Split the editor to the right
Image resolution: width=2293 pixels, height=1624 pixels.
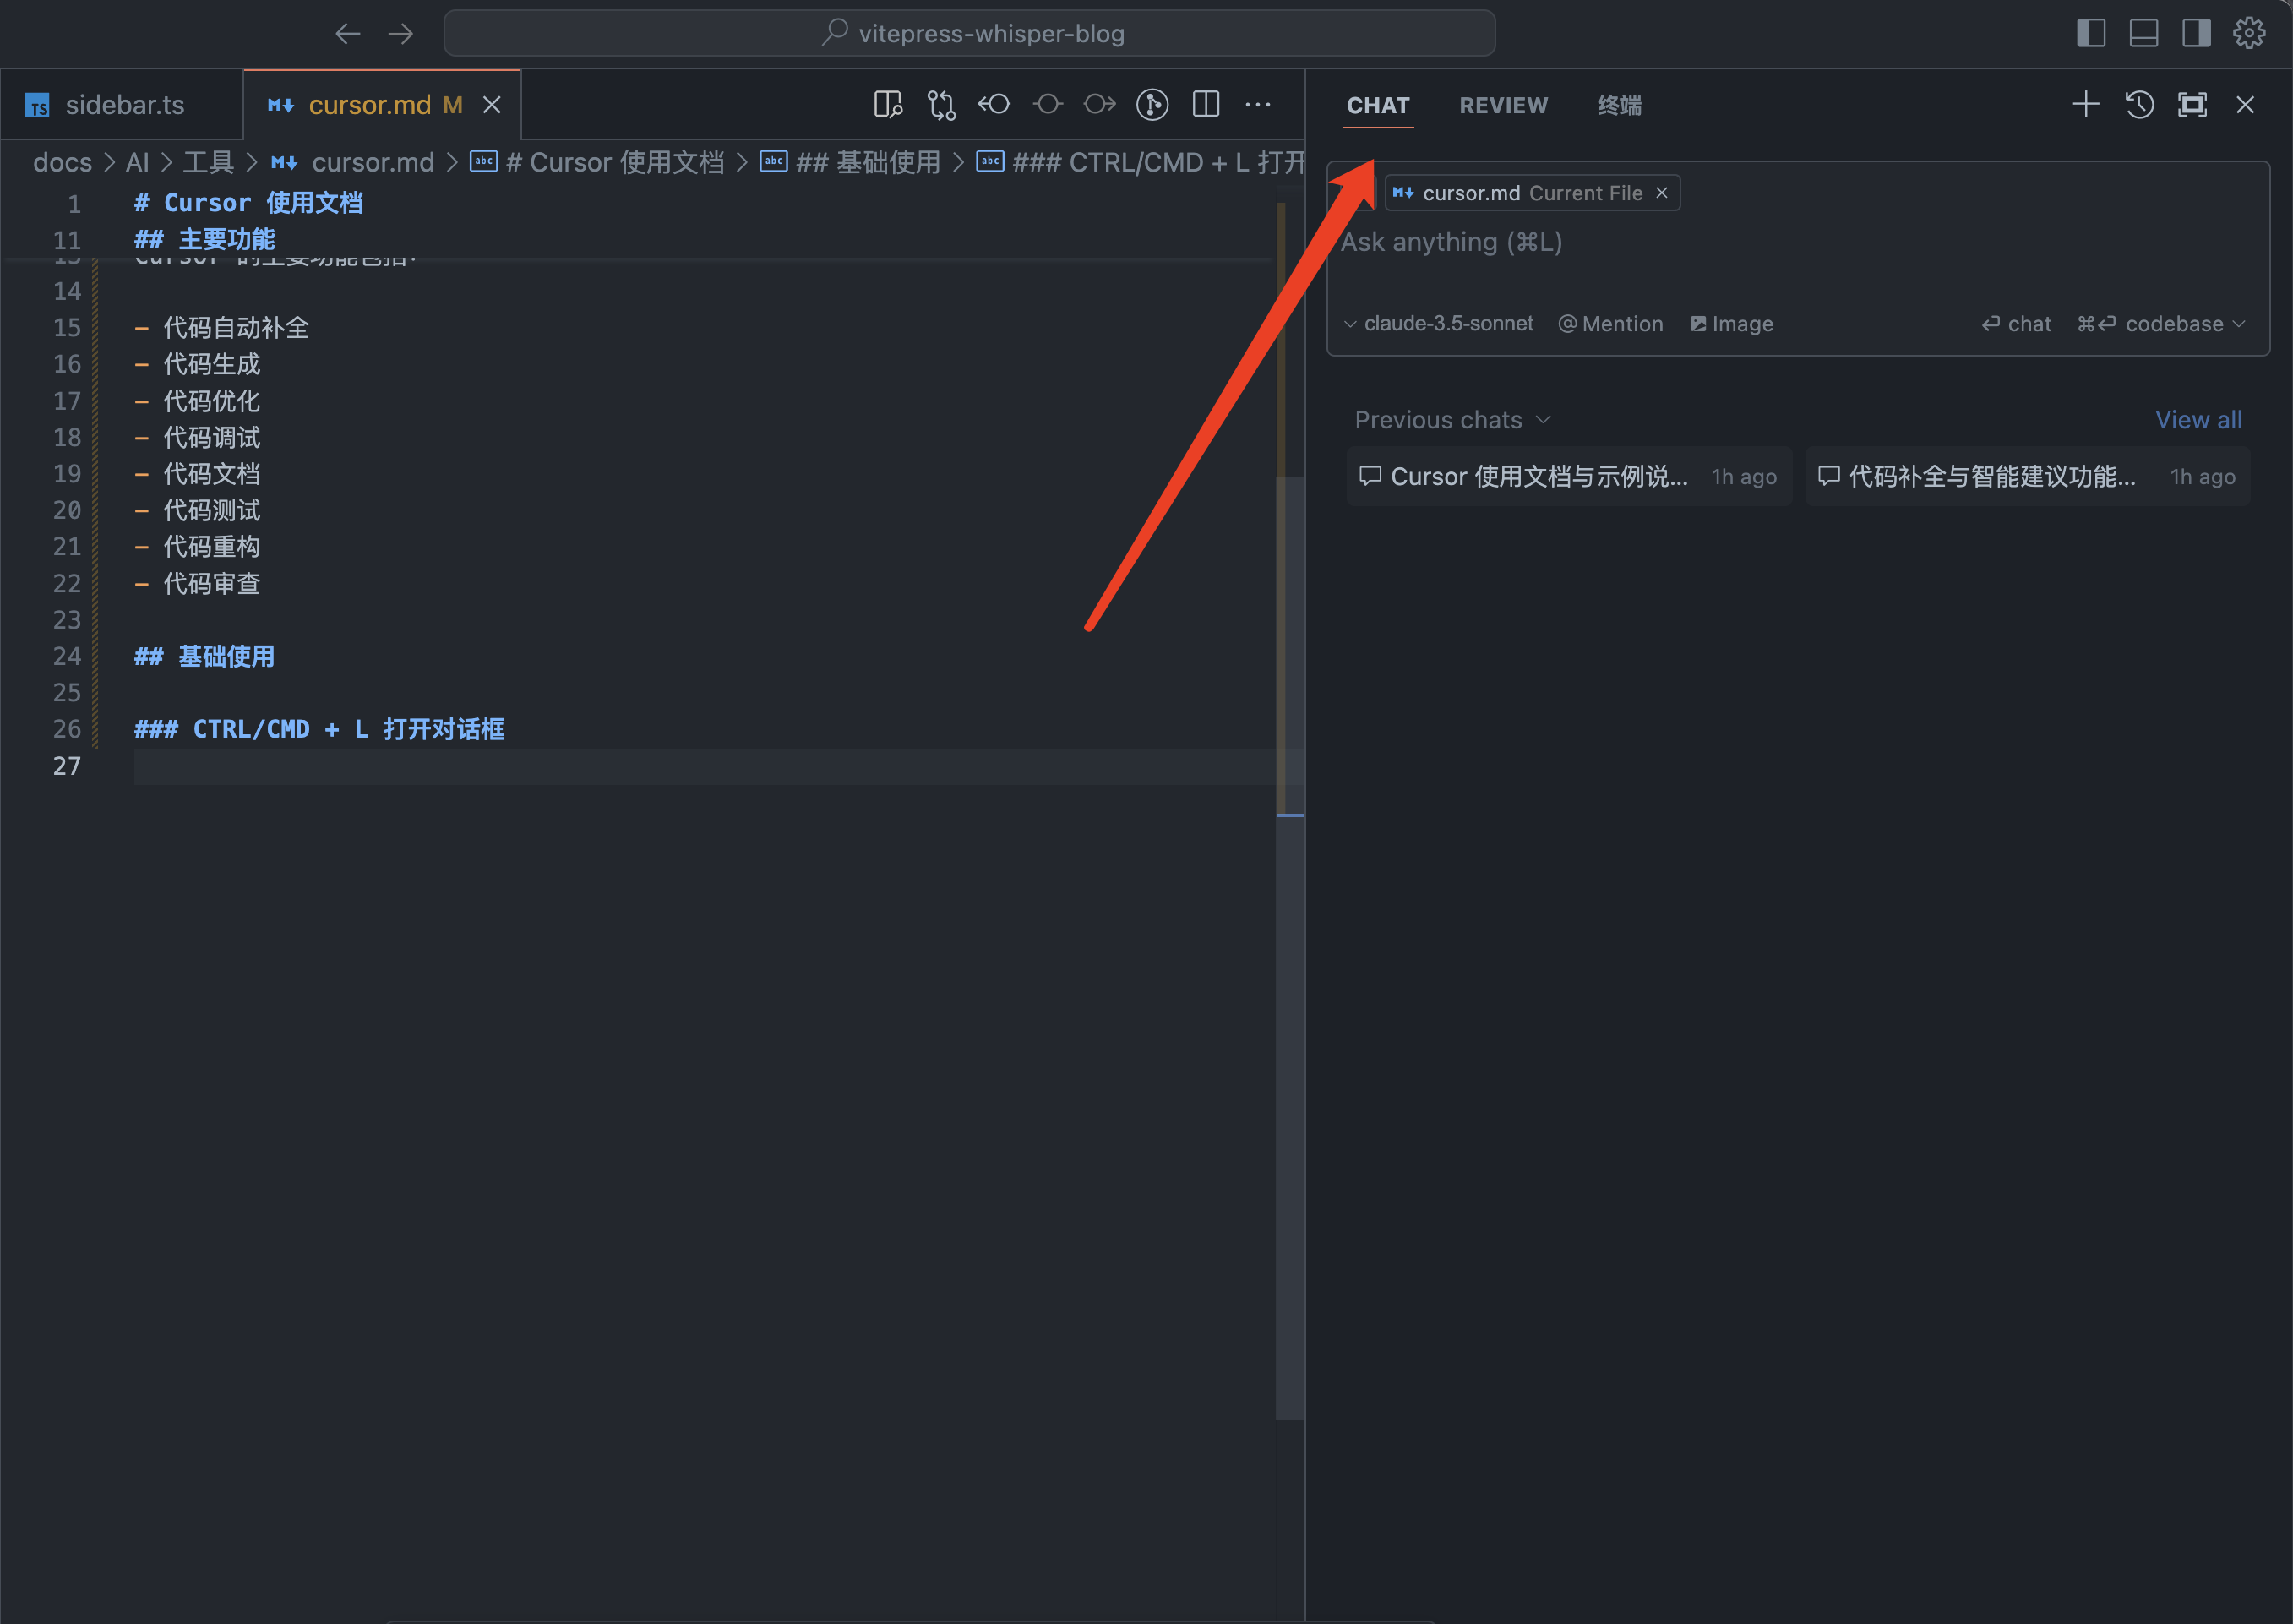(x=1206, y=105)
